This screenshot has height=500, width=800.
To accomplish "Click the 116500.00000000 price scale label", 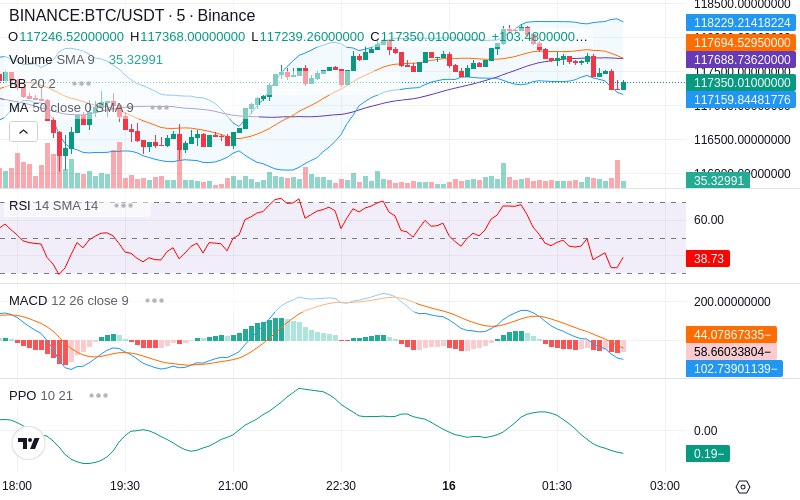I will click(x=742, y=140).
